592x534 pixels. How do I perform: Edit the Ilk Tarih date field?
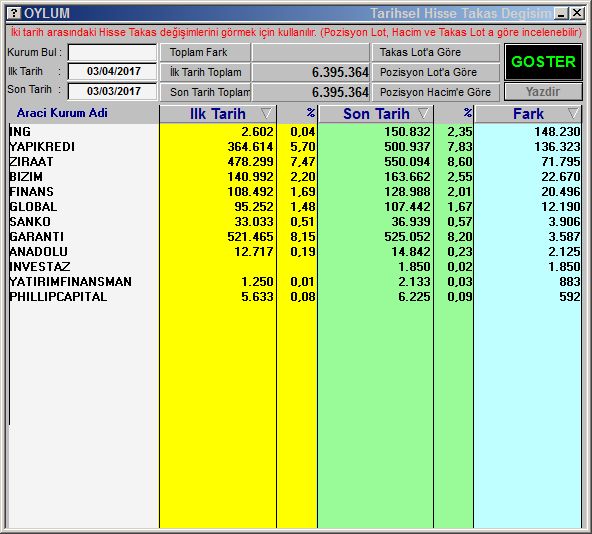pyautogui.click(x=112, y=71)
